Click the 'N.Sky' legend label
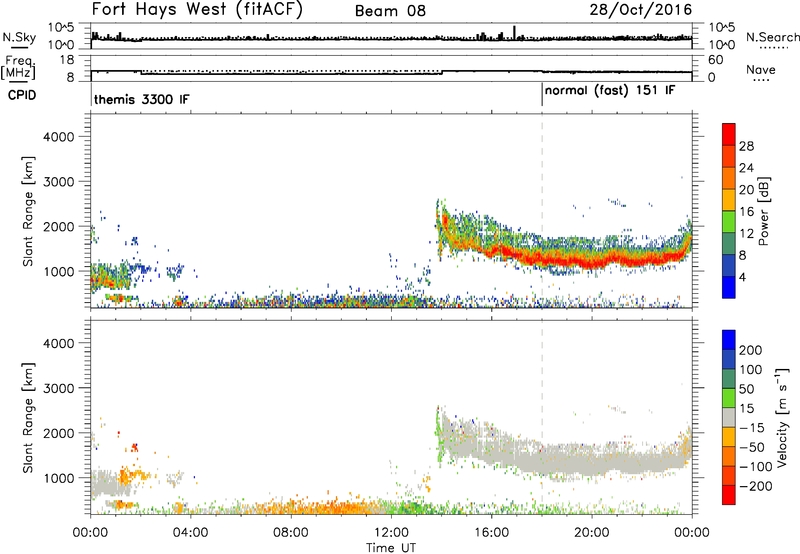This screenshot has width=800, height=554. [19, 38]
